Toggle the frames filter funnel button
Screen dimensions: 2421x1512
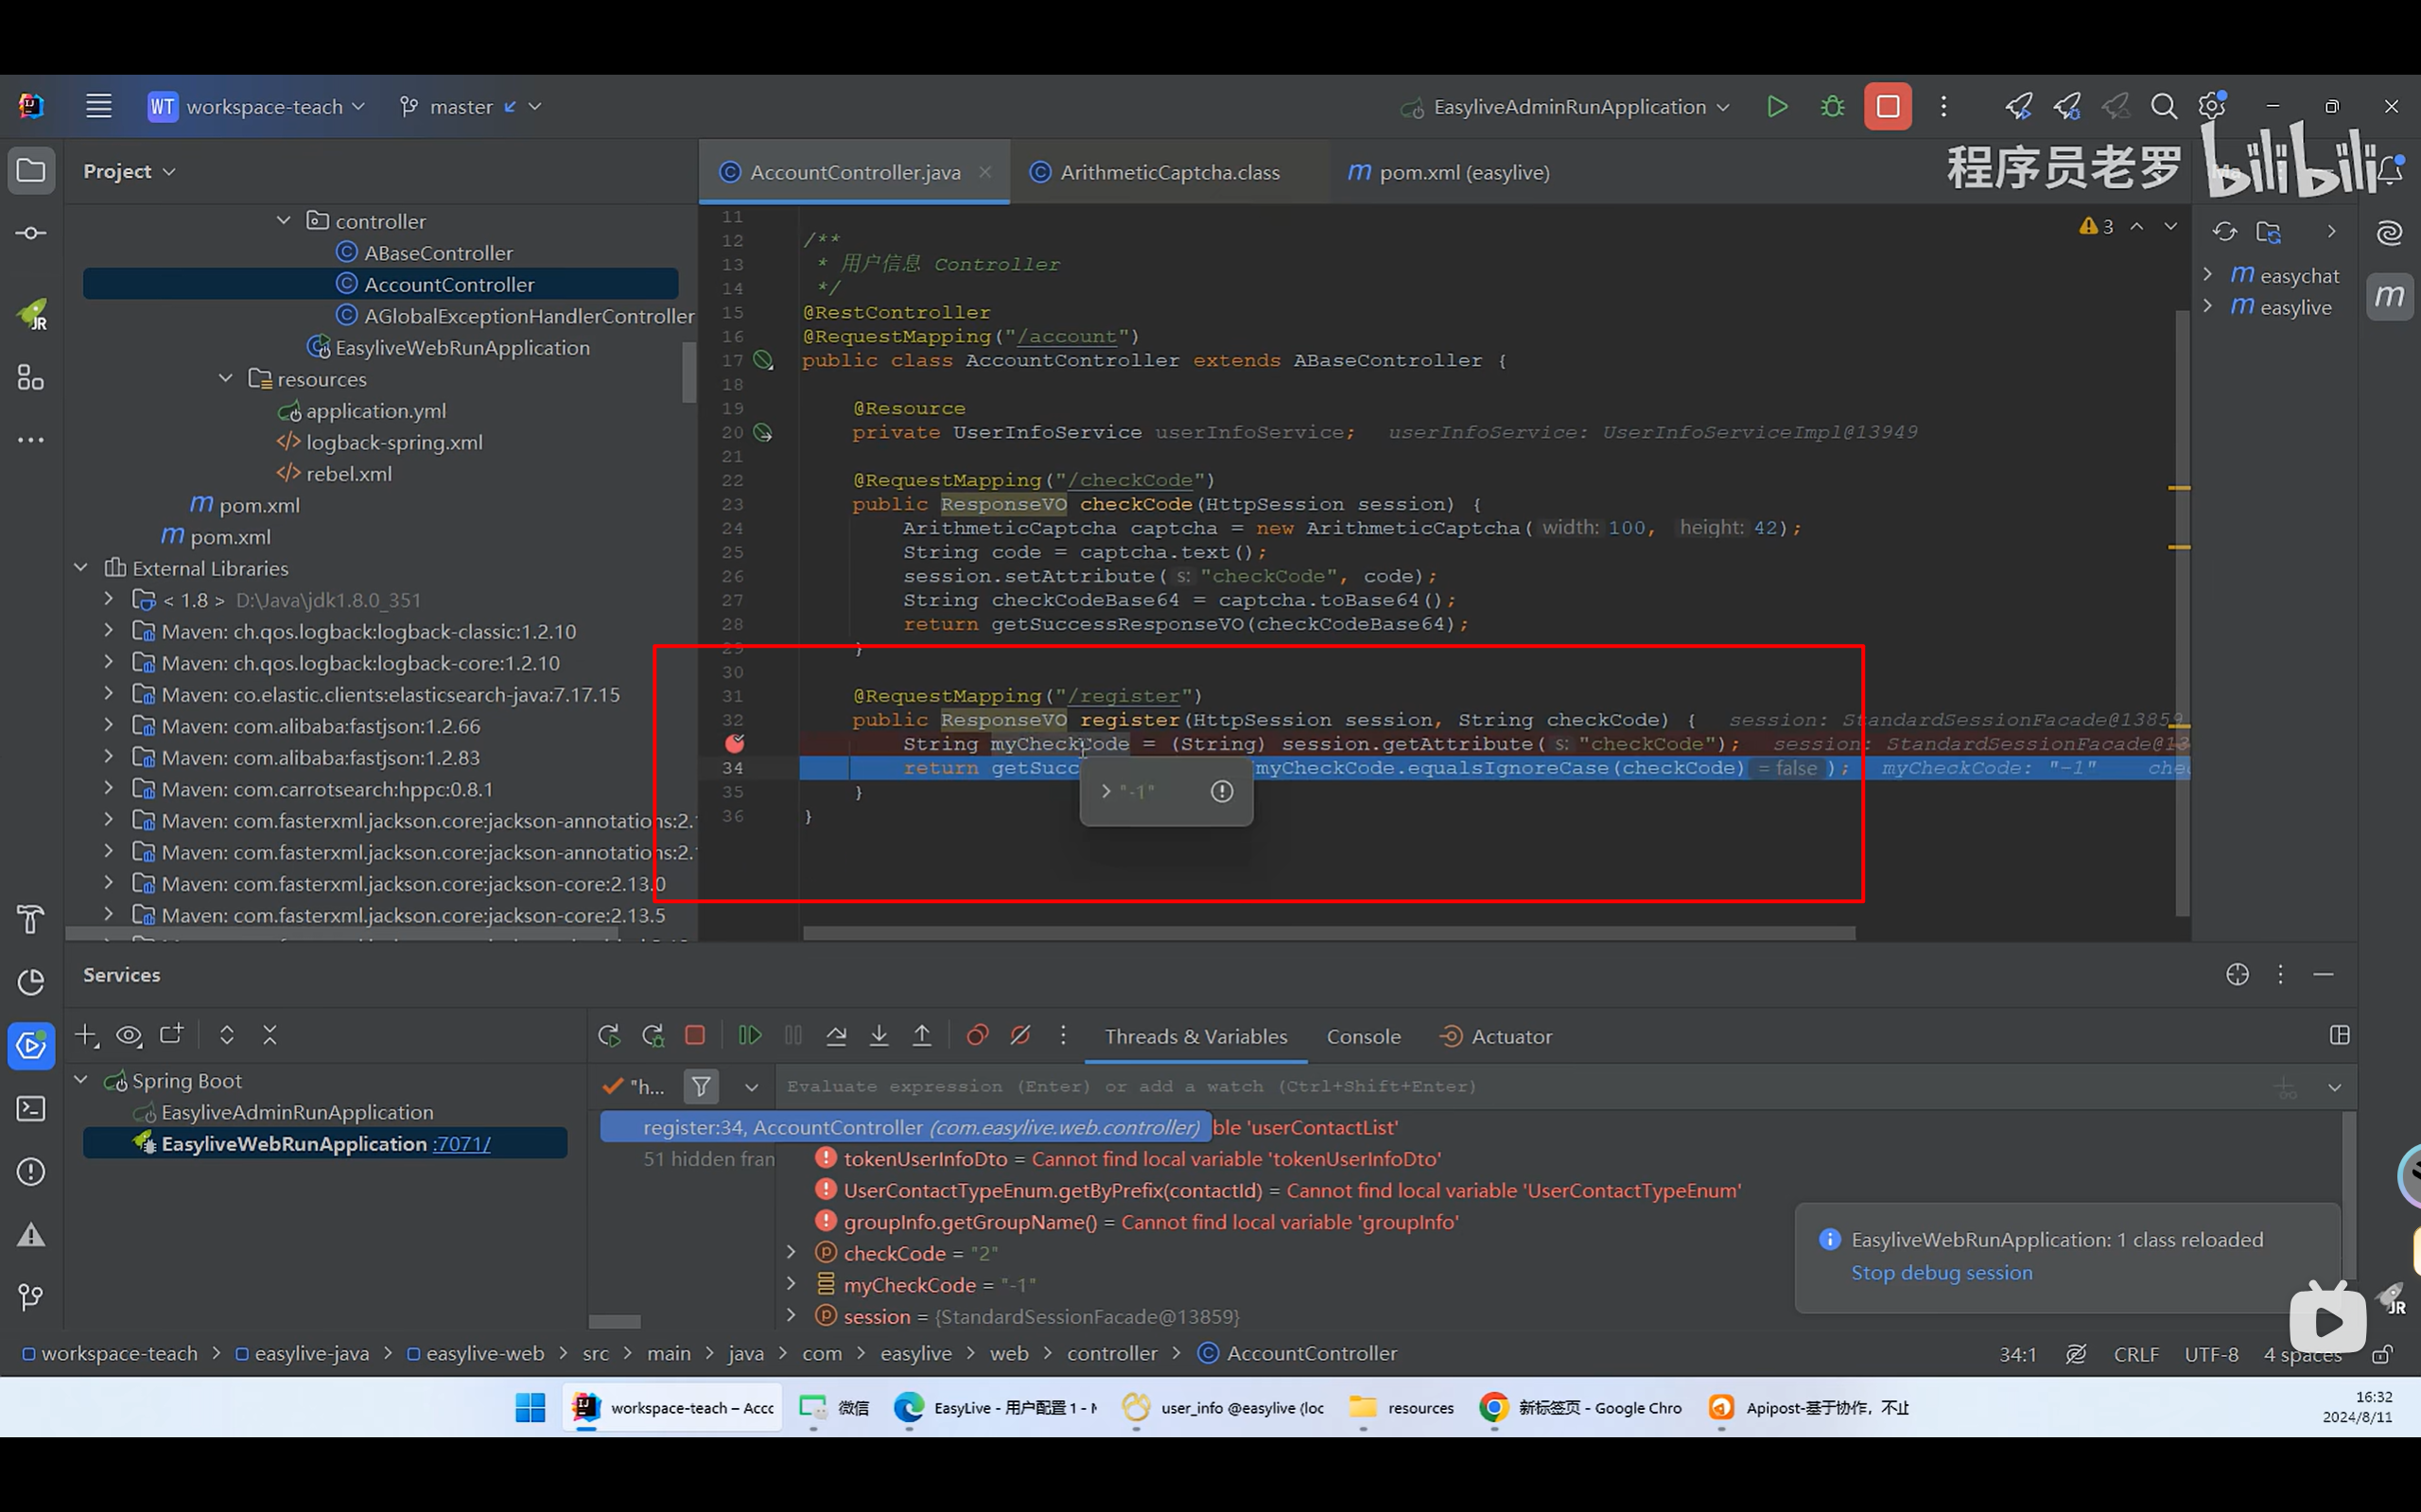701,1086
